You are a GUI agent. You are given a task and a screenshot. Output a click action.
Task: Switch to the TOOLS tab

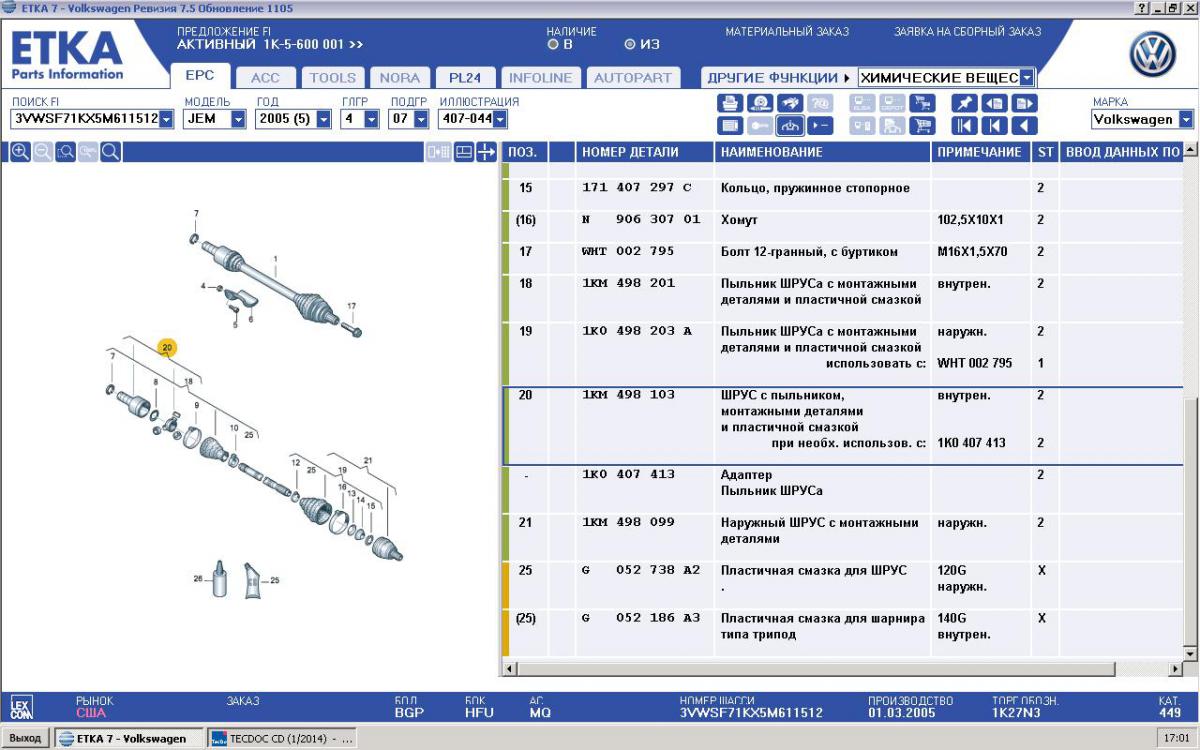pos(333,78)
